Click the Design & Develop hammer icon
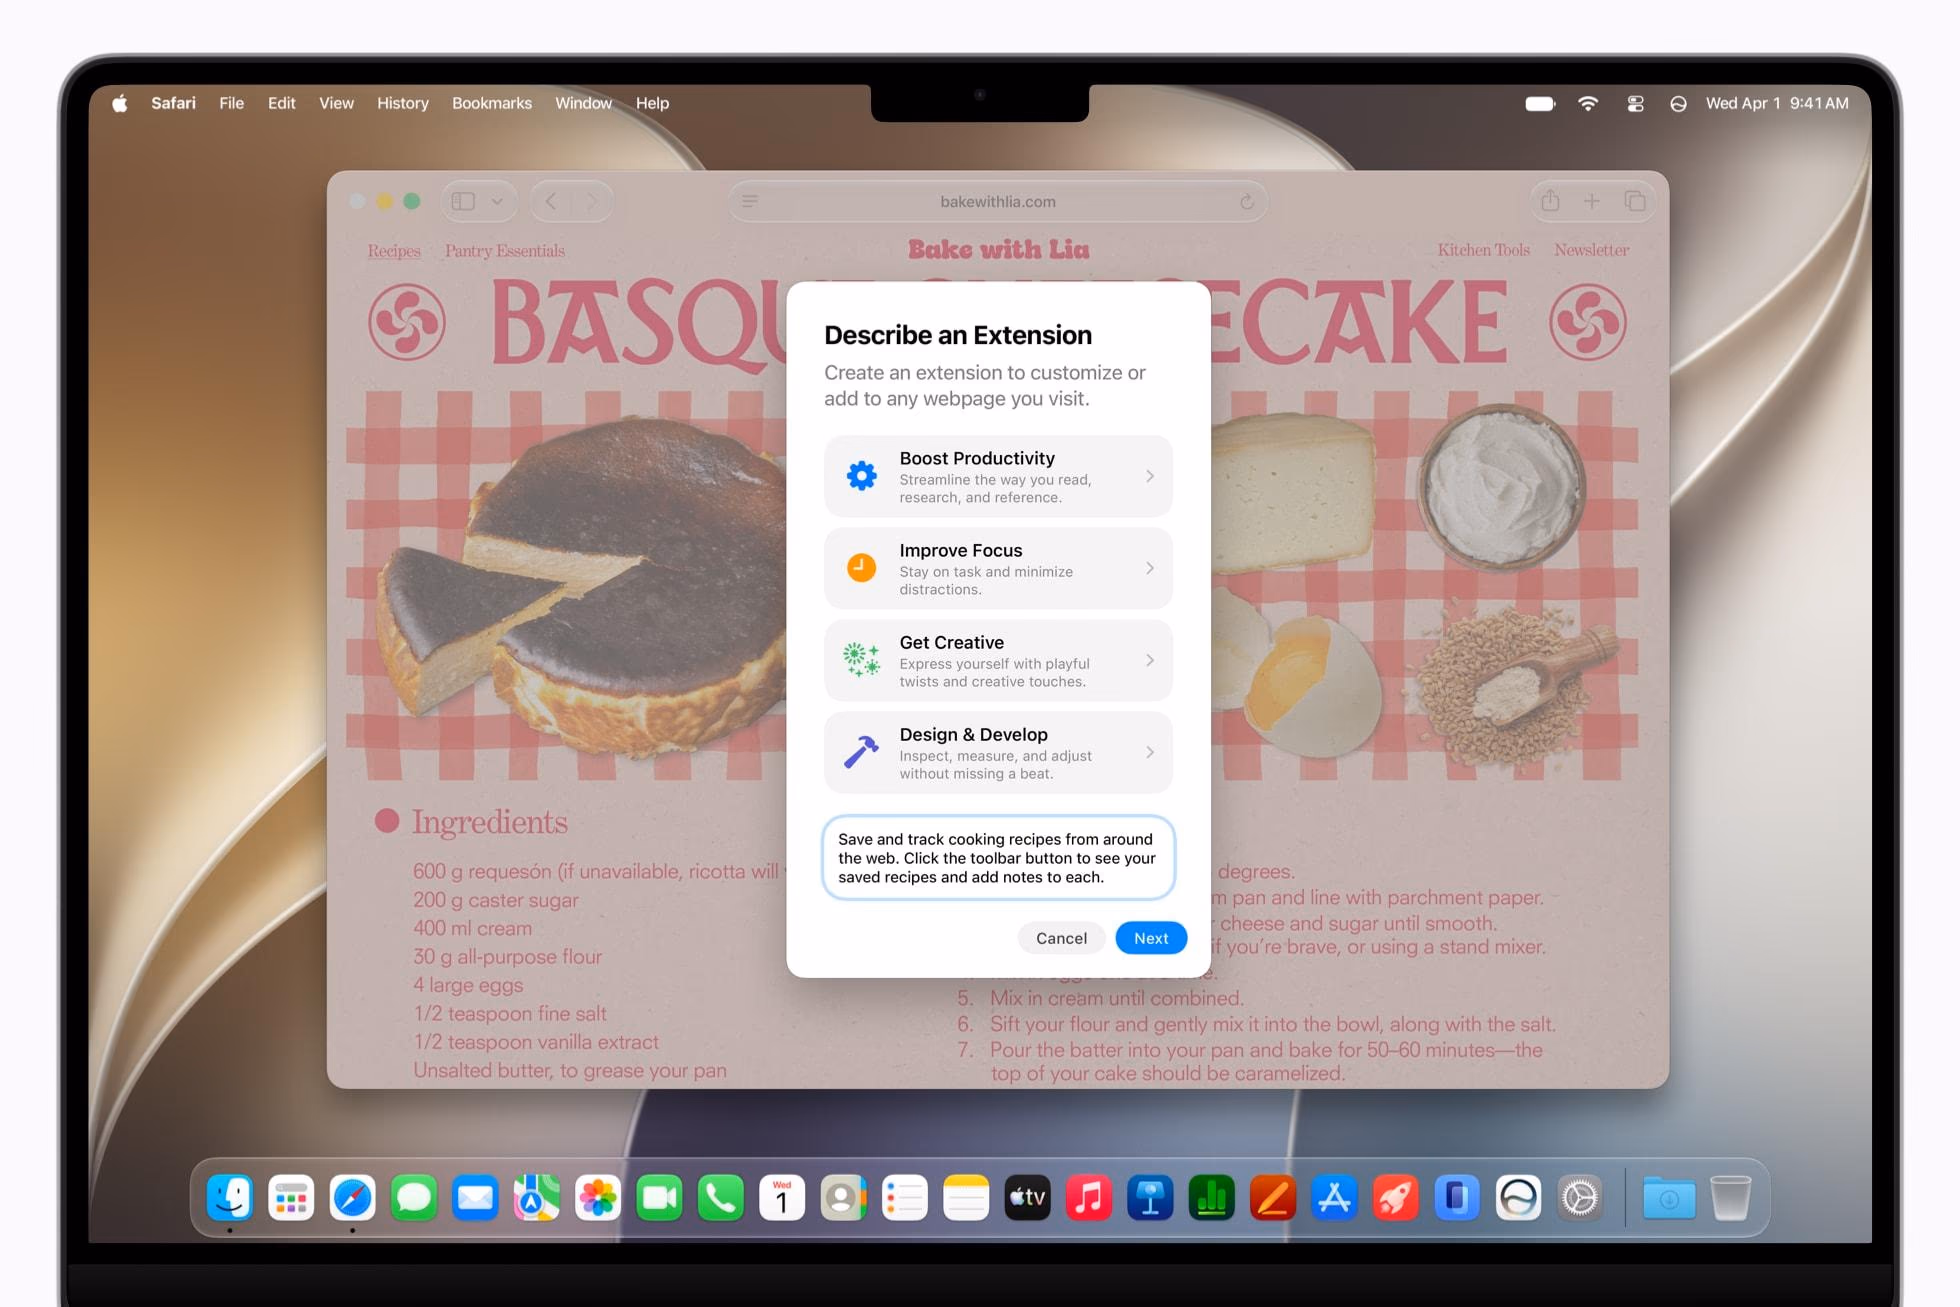Viewport: 1960px width, 1307px height. click(x=861, y=752)
